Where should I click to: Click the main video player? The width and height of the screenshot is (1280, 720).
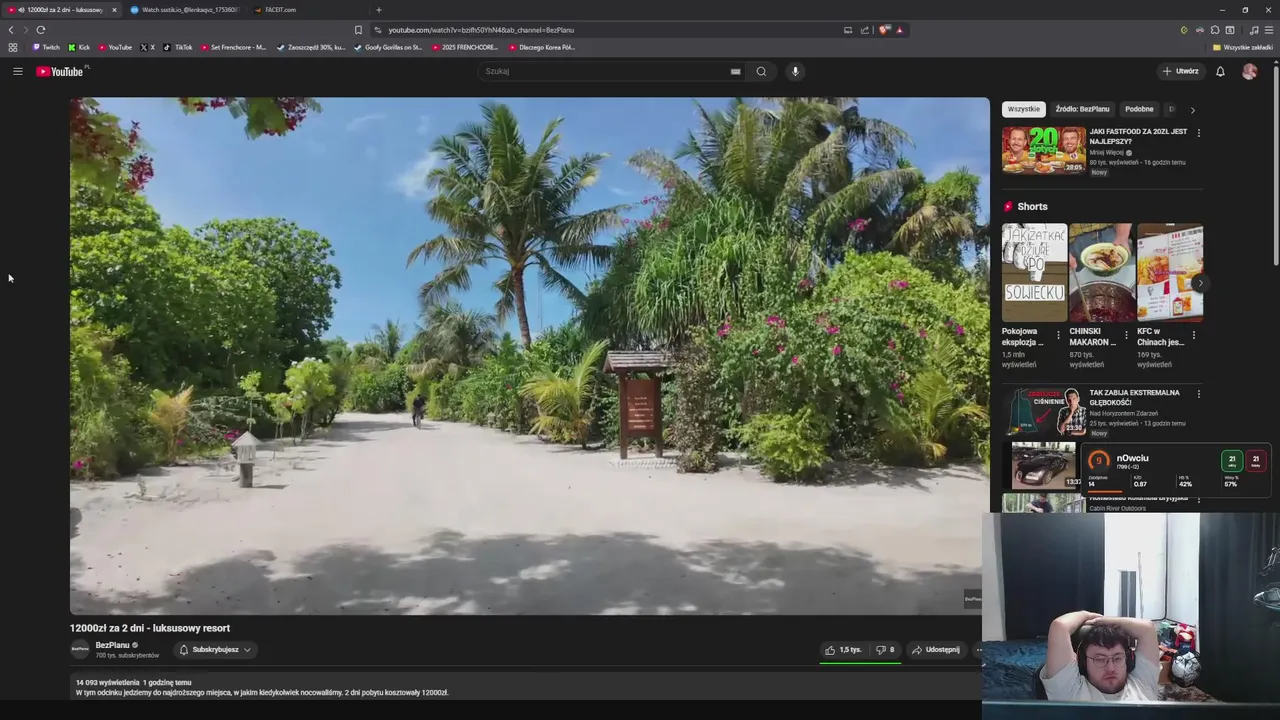coord(529,355)
